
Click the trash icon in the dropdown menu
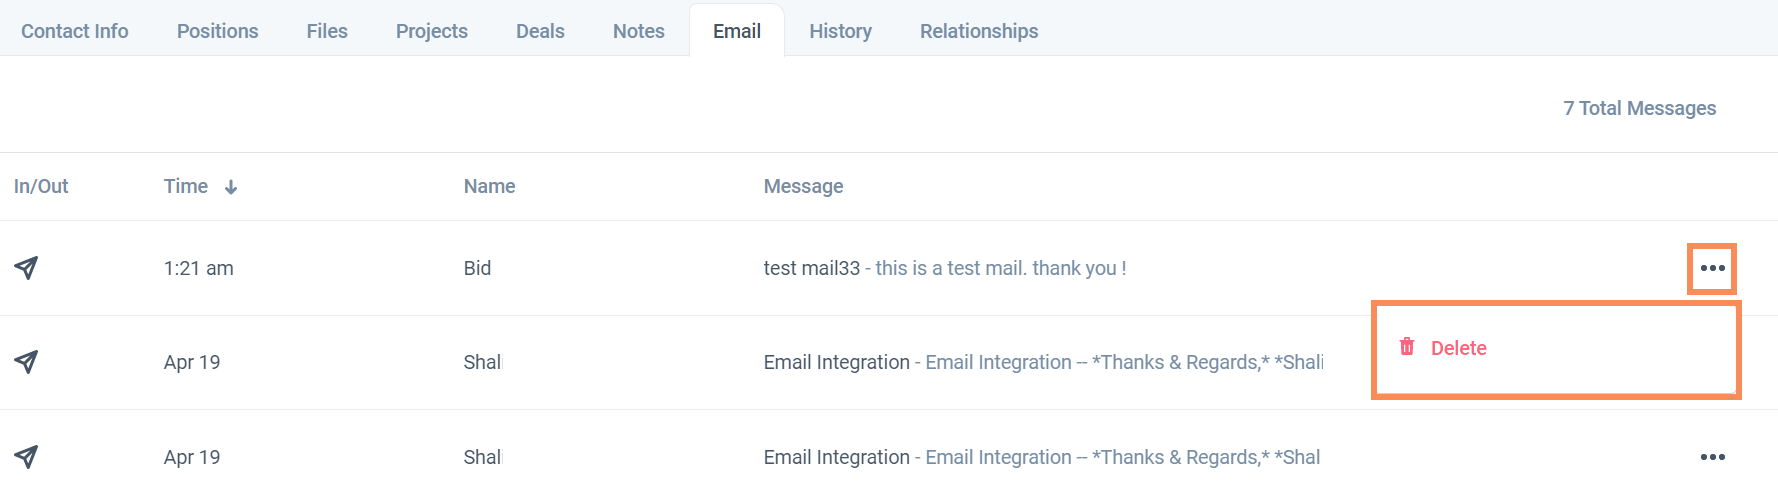pos(1407,347)
